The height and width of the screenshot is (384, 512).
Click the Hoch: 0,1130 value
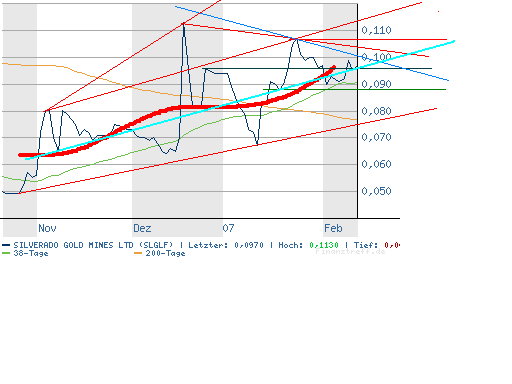pyautogui.click(x=308, y=245)
